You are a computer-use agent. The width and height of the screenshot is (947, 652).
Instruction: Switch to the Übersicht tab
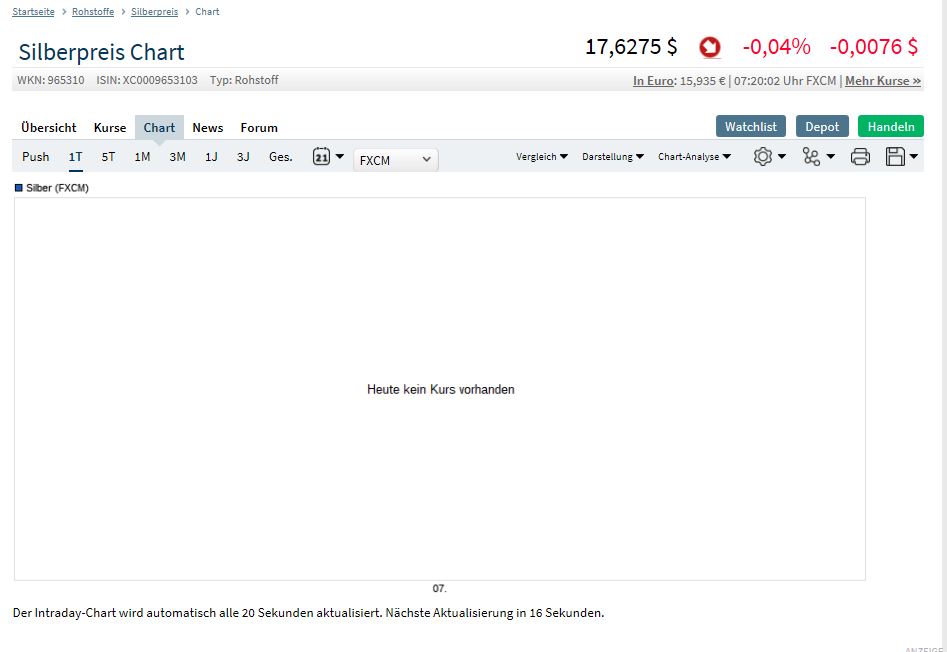[x=49, y=127]
